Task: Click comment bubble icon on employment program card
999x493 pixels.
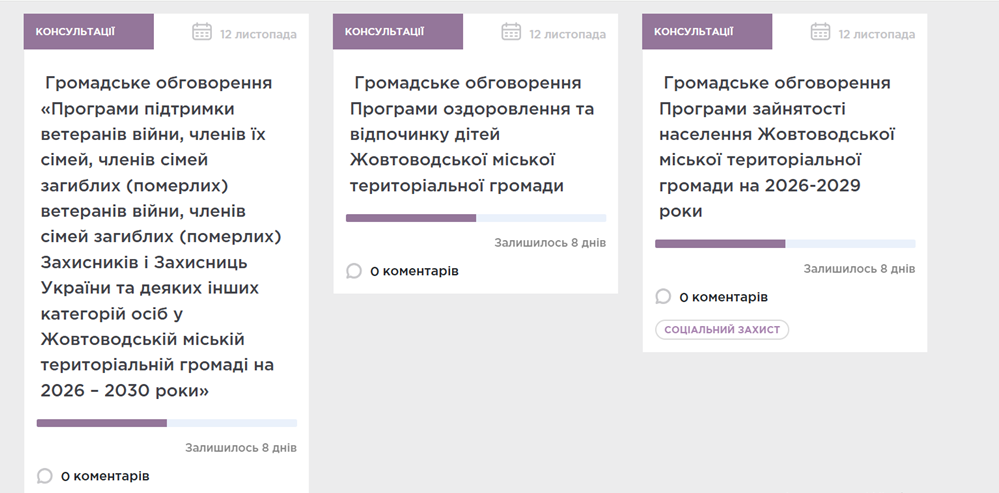Action: pos(663,297)
